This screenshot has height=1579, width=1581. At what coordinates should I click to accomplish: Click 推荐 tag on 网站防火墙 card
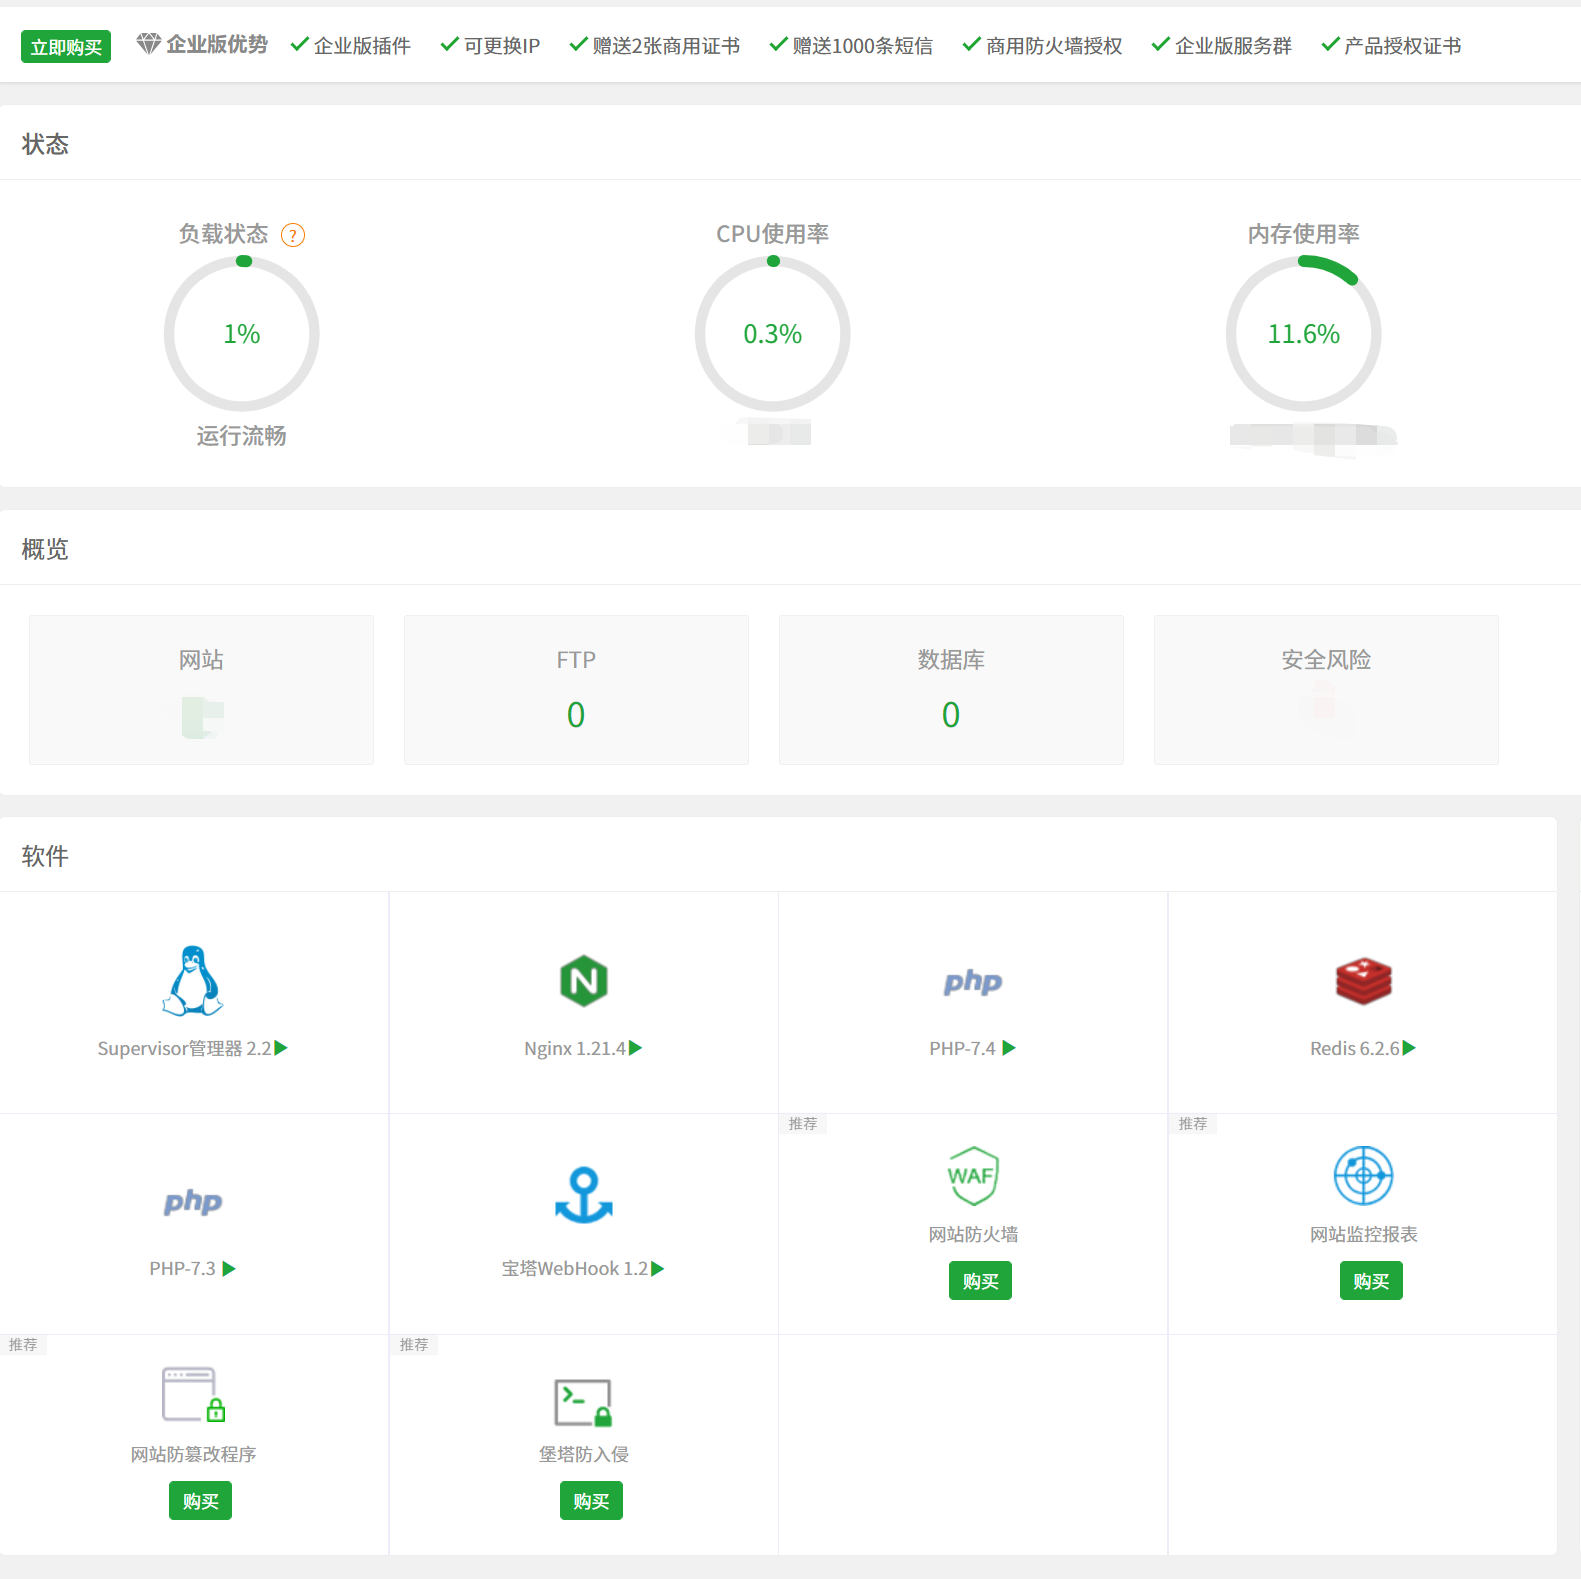point(803,1124)
